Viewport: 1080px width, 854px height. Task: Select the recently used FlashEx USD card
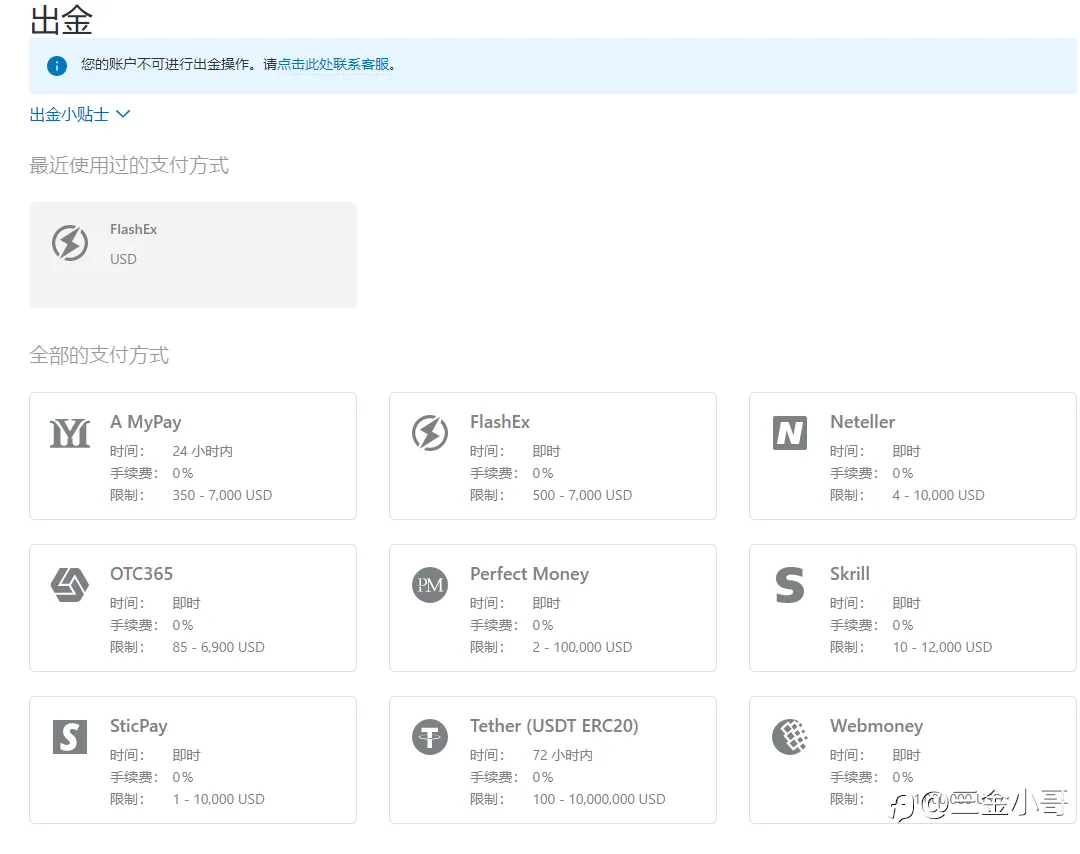(193, 255)
